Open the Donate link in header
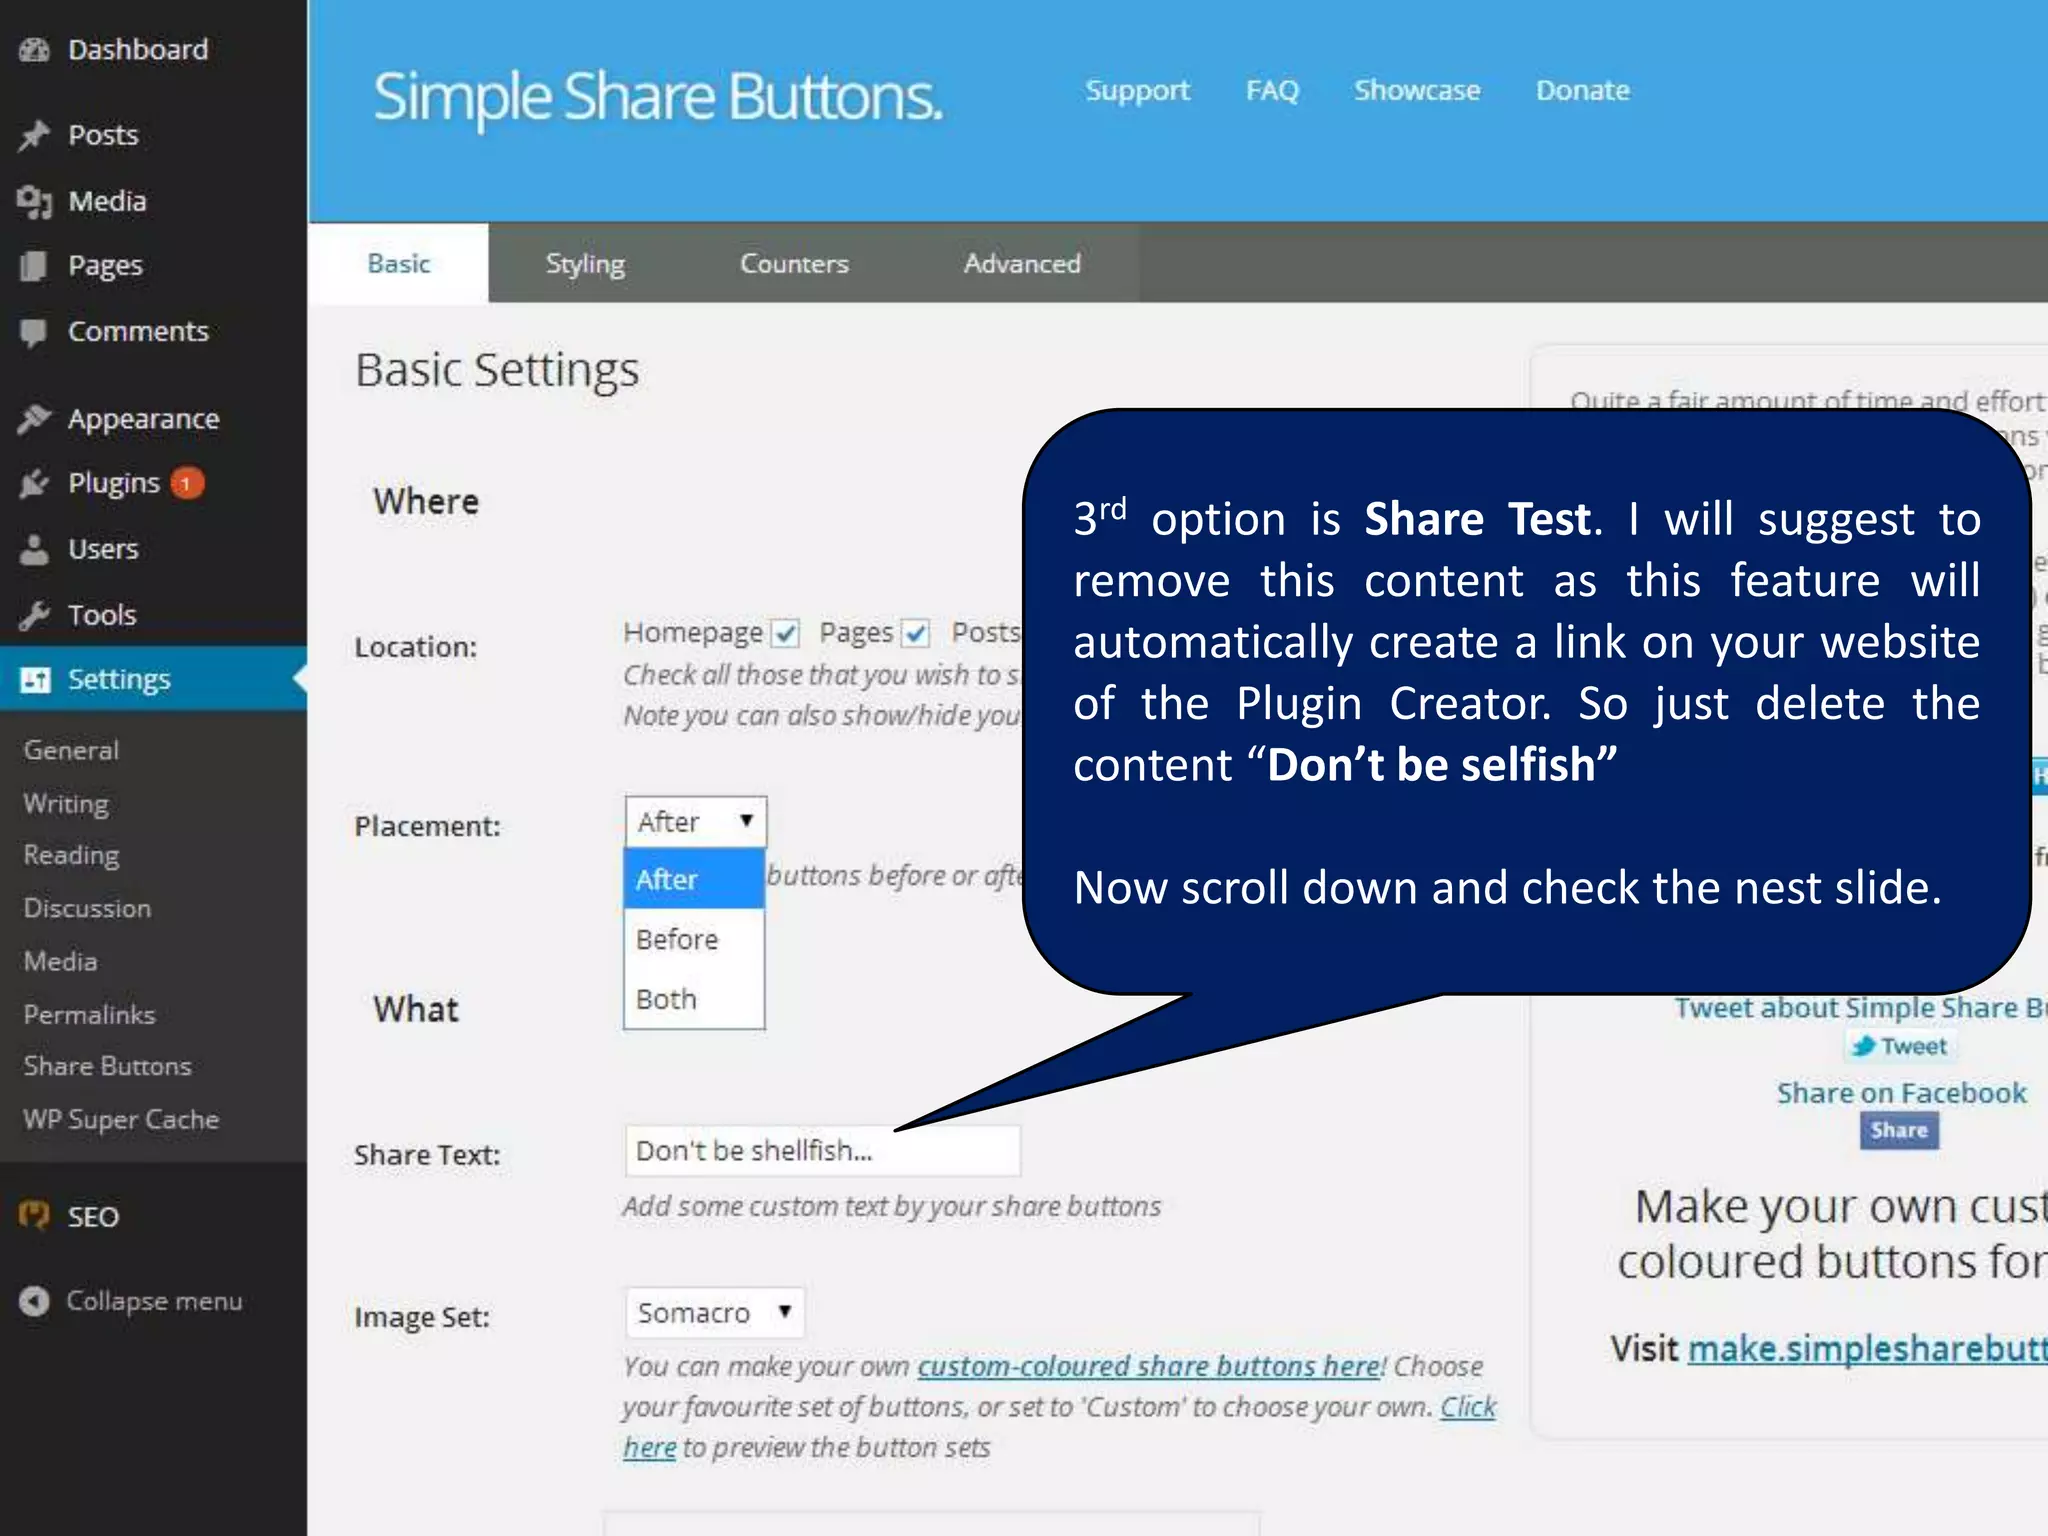 tap(1583, 90)
